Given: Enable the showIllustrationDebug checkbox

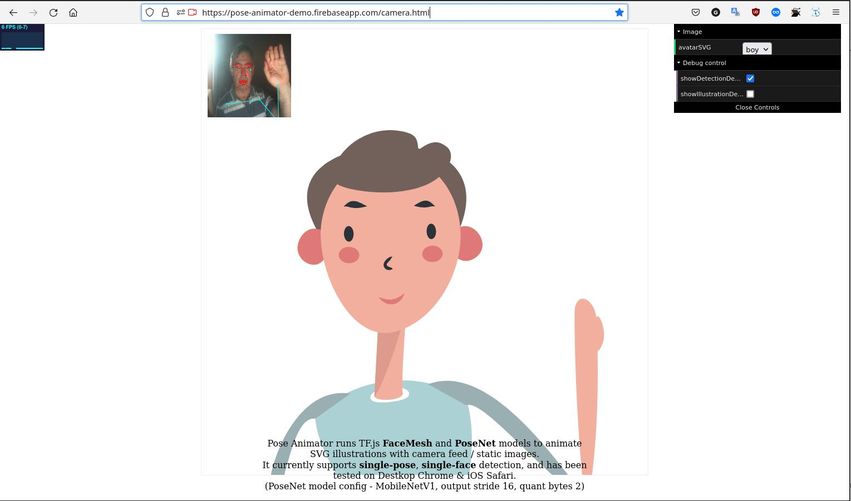Looking at the screenshot, I should pyautogui.click(x=750, y=94).
